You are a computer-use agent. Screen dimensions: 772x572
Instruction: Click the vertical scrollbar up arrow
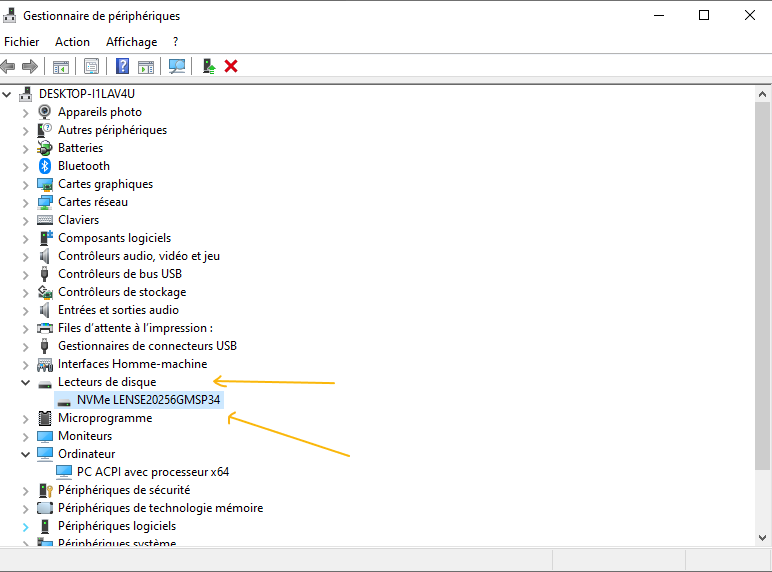coord(763,94)
